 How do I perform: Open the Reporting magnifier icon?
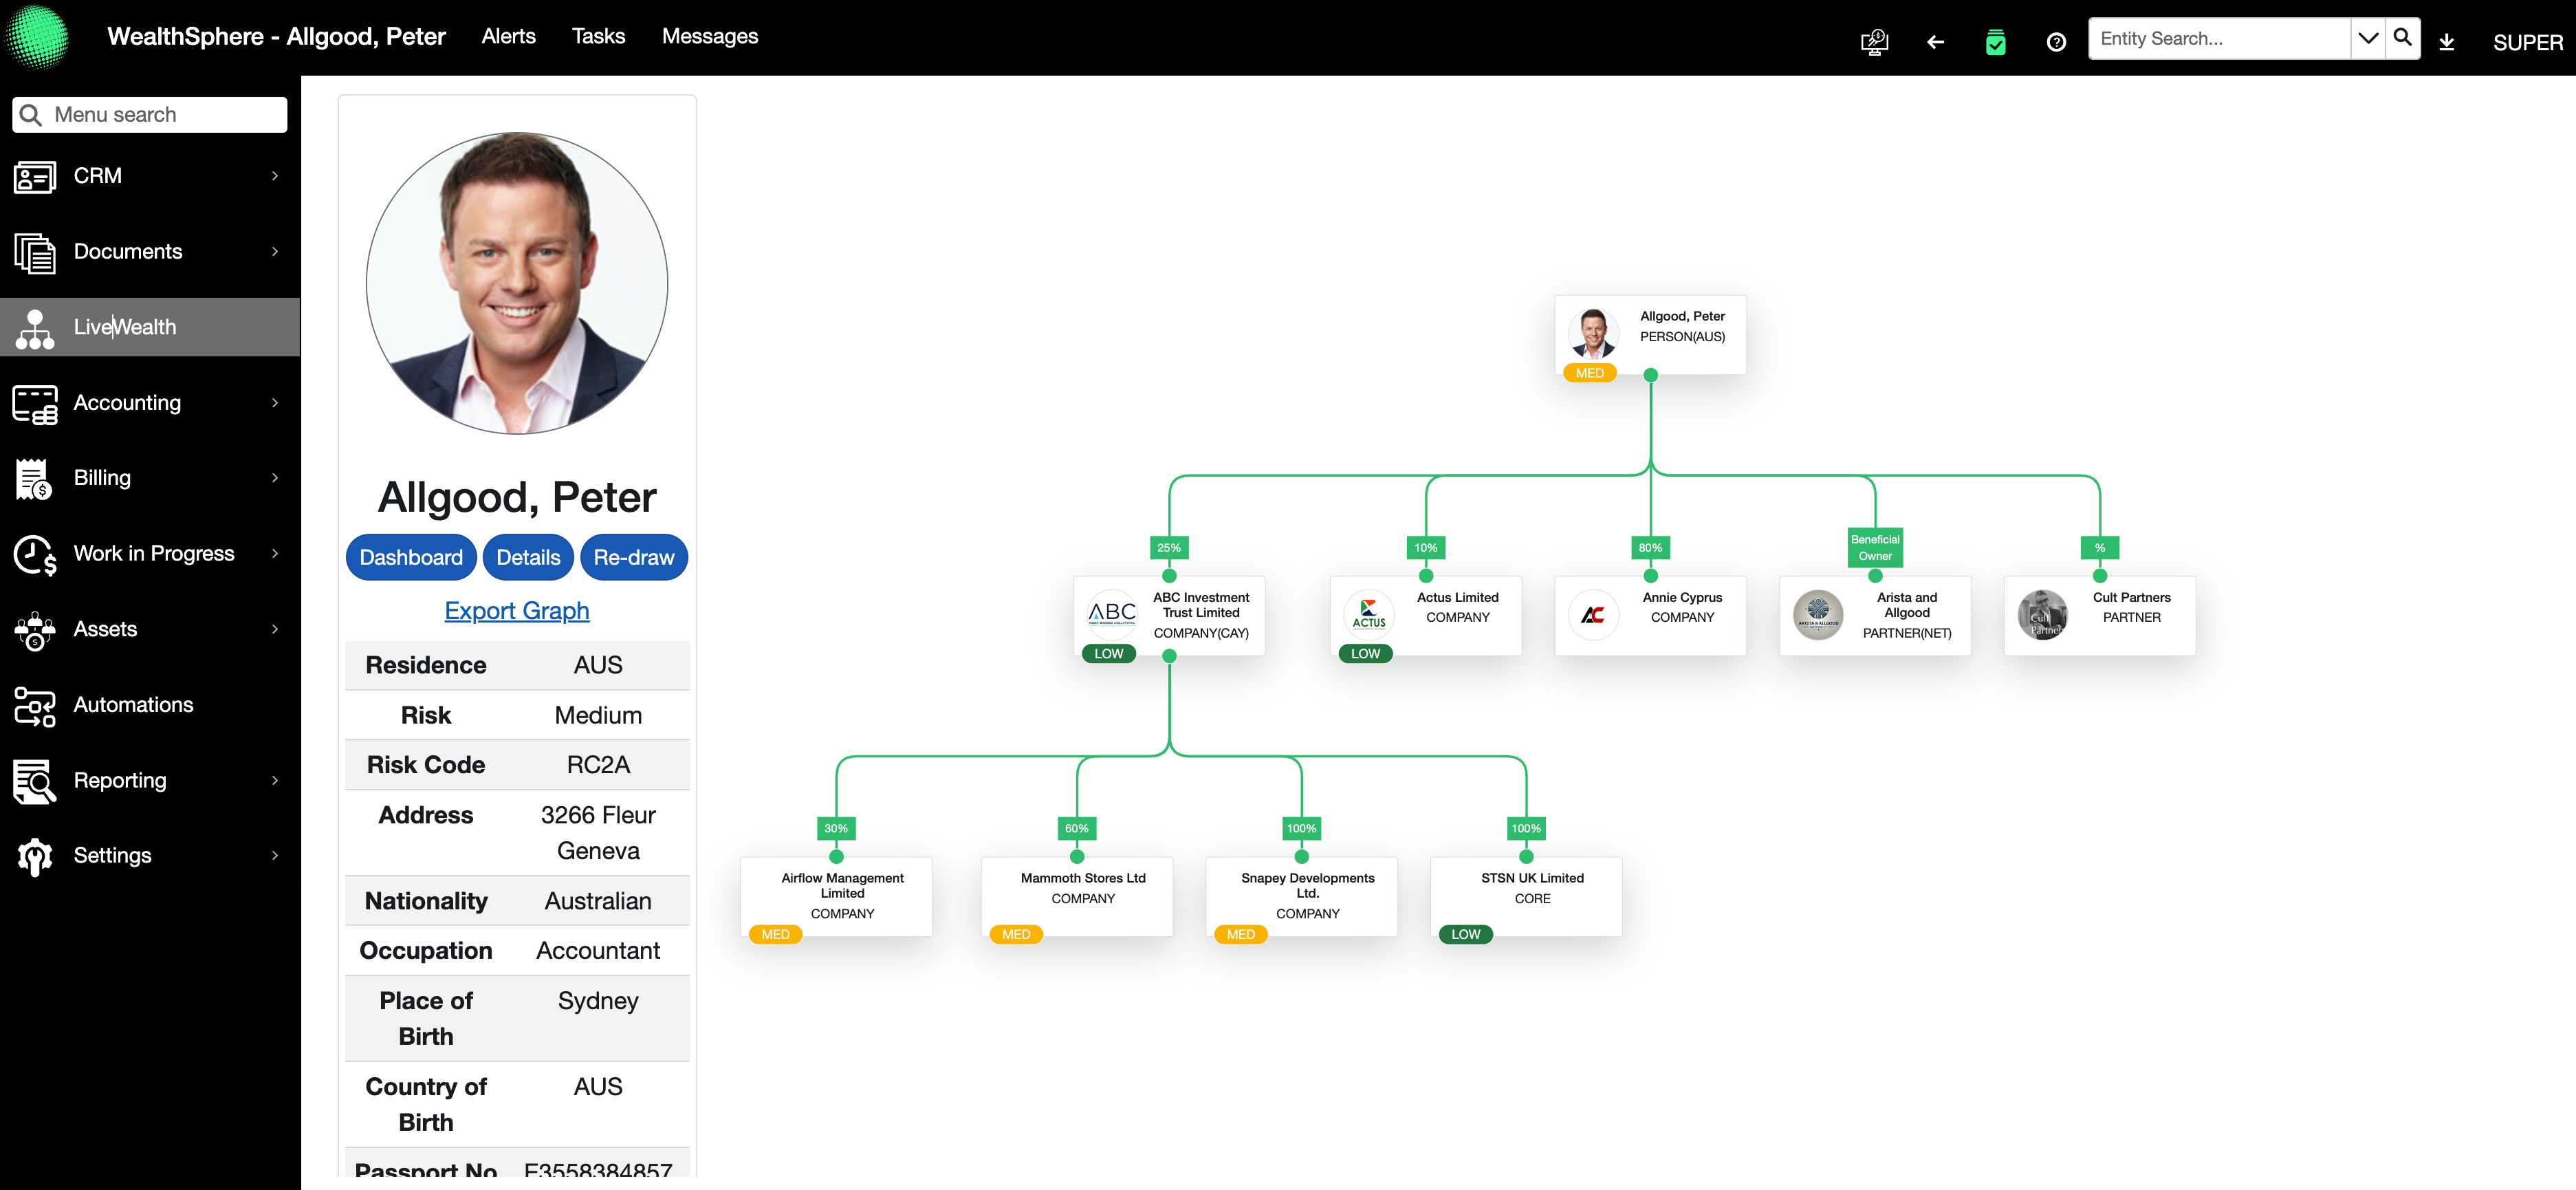coord(34,780)
